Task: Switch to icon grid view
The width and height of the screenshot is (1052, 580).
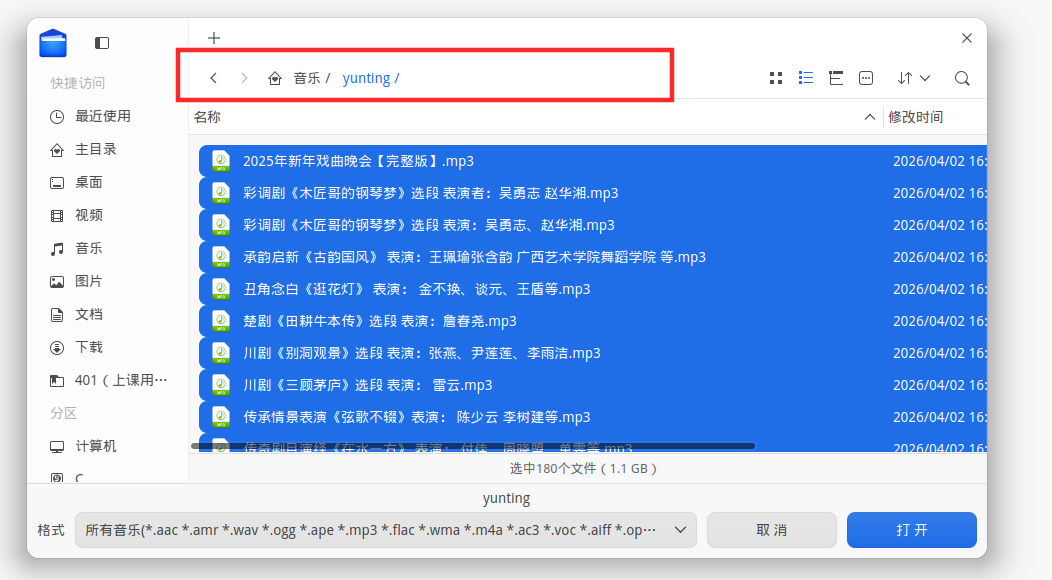Action: tap(776, 79)
